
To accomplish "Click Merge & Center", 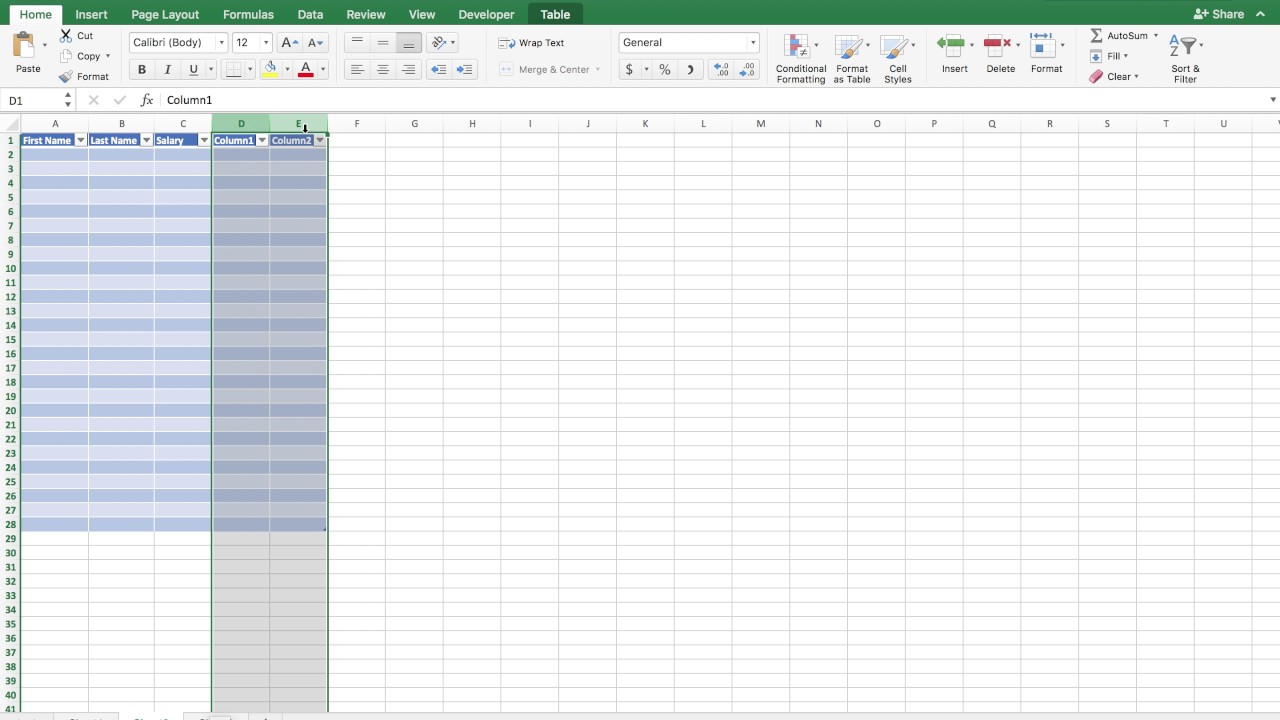I will coord(548,70).
